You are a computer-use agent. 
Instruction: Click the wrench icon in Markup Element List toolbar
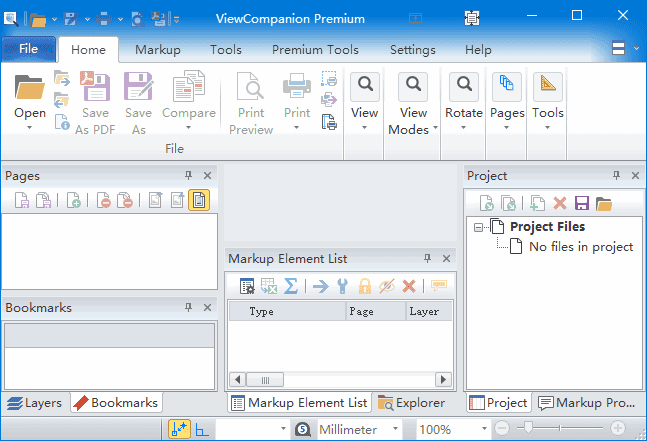342,286
